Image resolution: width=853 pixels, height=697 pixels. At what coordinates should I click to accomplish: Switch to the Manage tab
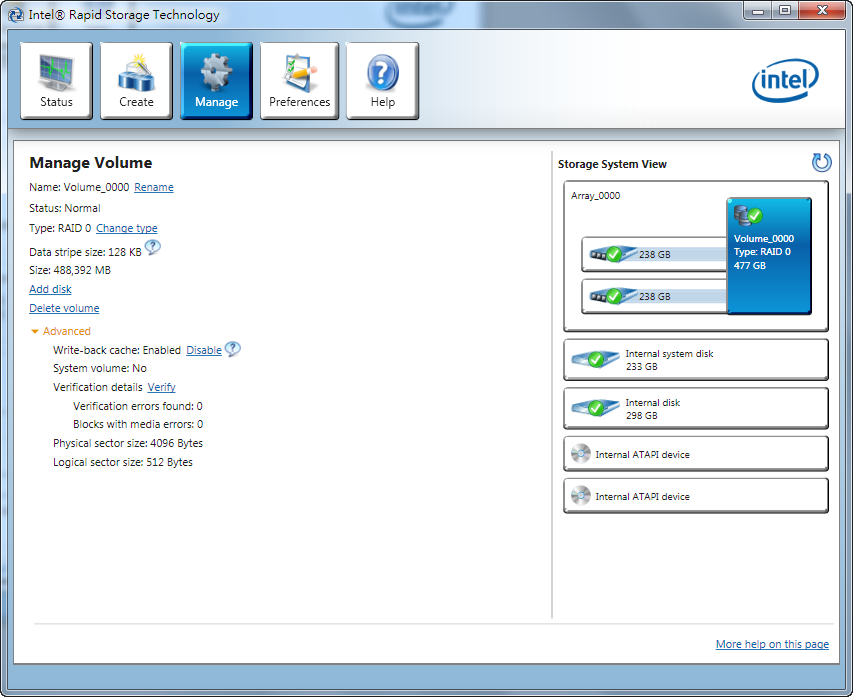pyautogui.click(x=216, y=81)
